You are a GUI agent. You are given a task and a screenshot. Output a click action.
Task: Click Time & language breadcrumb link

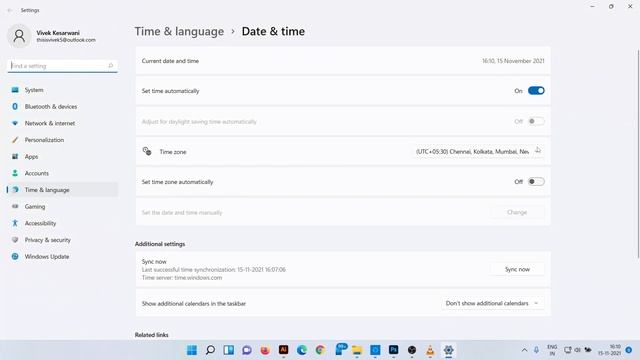pos(179,31)
